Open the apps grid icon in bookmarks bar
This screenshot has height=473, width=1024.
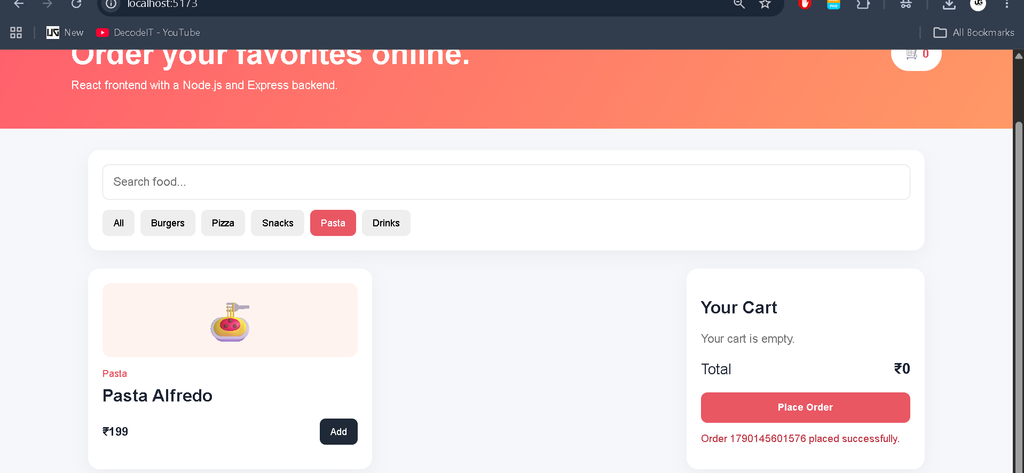tap(16, 33)
